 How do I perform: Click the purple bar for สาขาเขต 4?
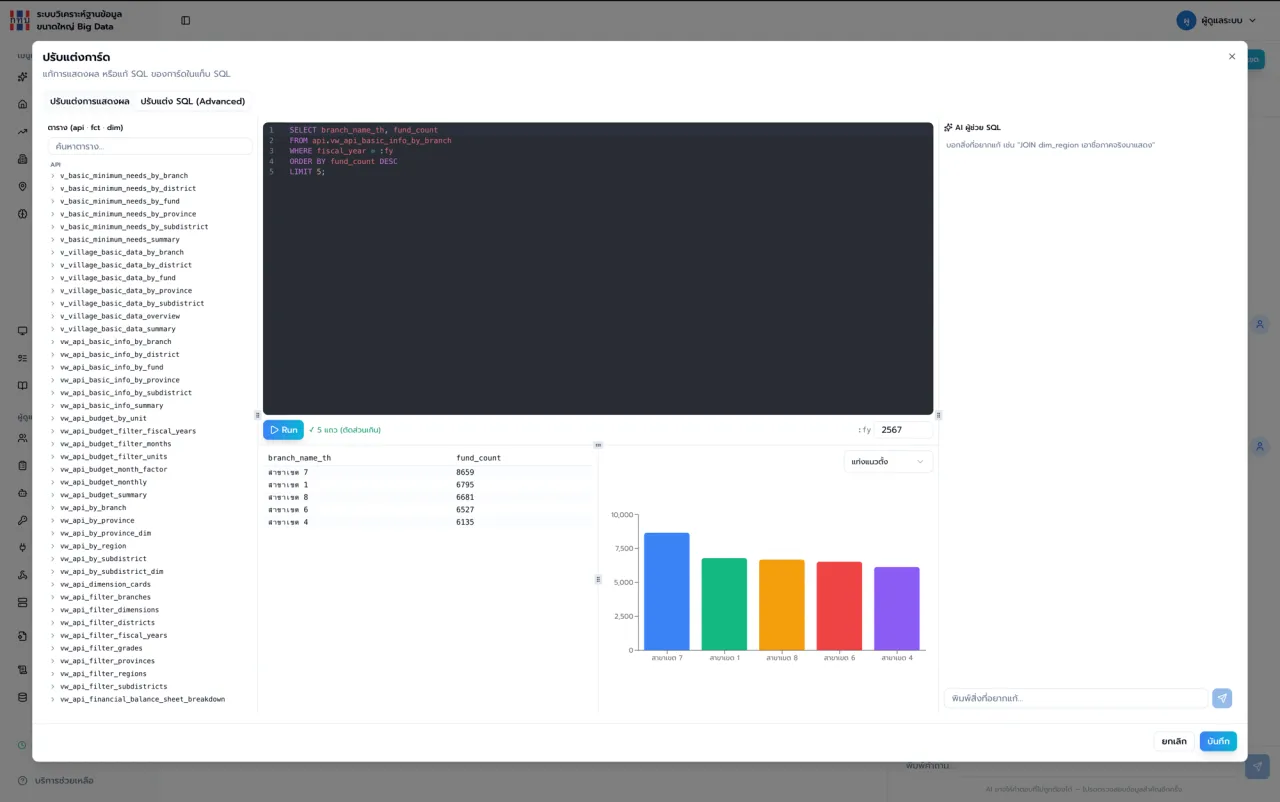click(x=897, y=609)
